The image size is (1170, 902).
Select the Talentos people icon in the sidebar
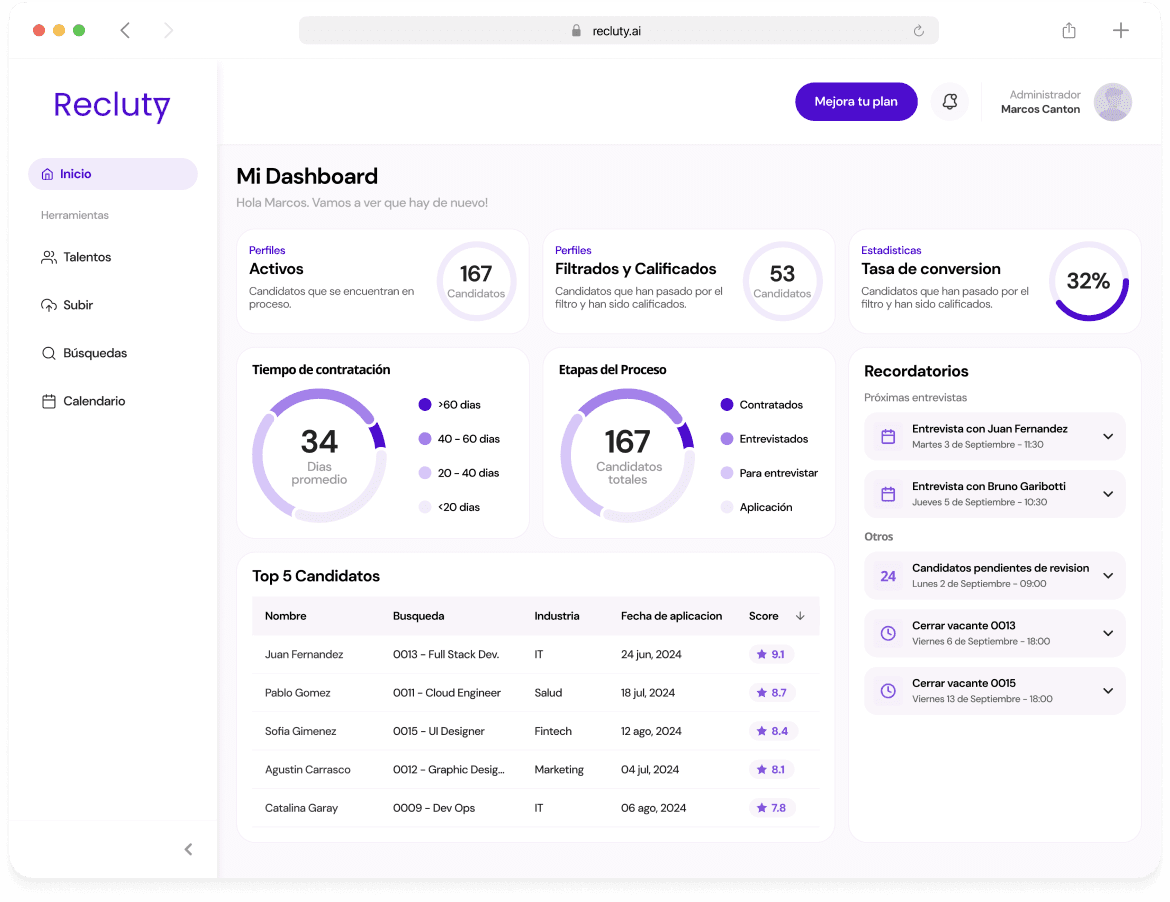pyautogui.click(x=48, y=257)
